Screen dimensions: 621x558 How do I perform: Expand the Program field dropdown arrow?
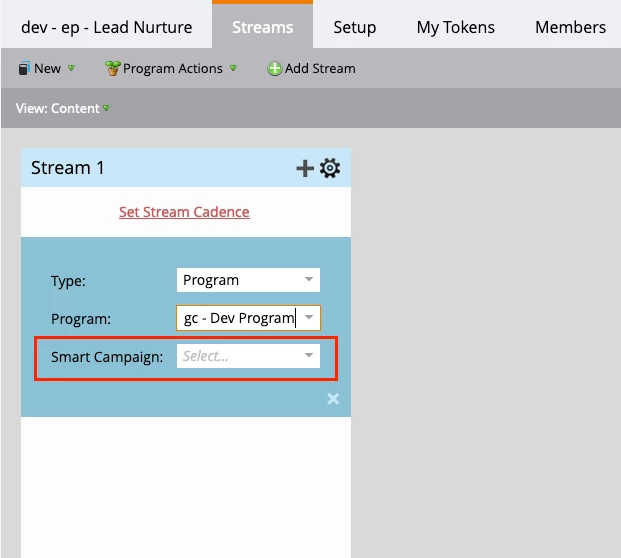[x=309, y=317]
